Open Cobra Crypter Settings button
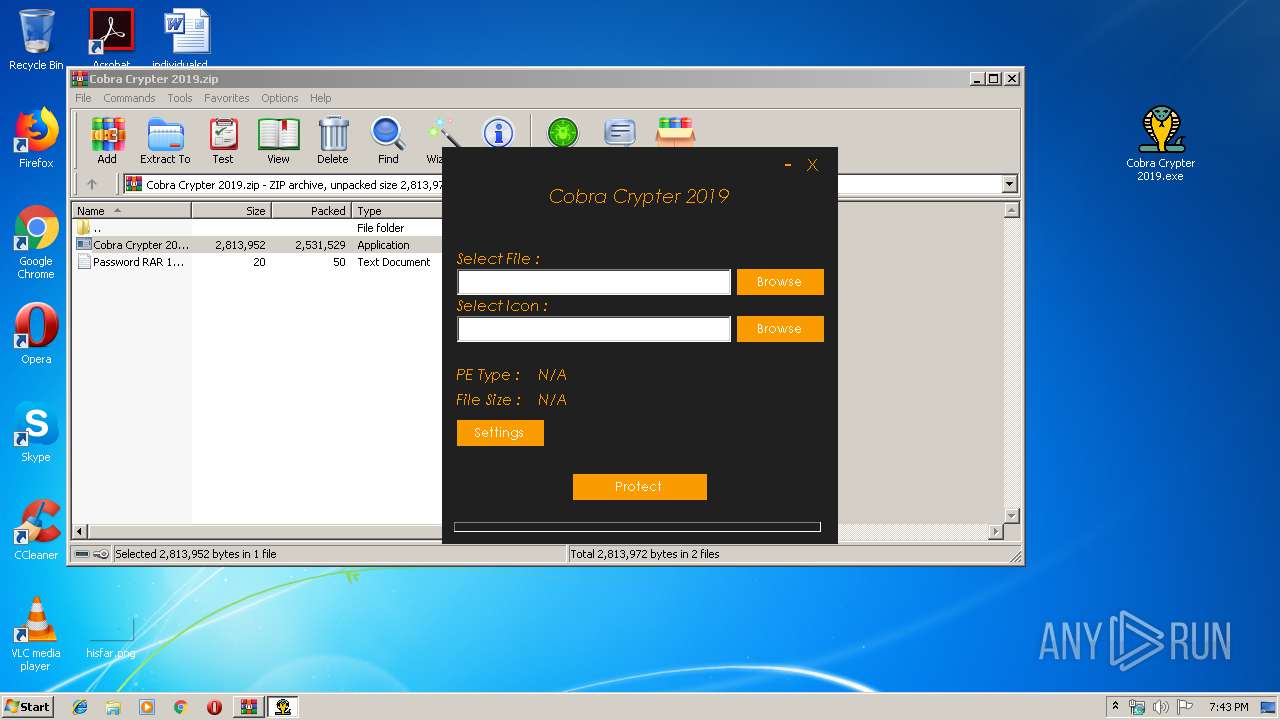The image size is (1280, 720). pos(500,433)
